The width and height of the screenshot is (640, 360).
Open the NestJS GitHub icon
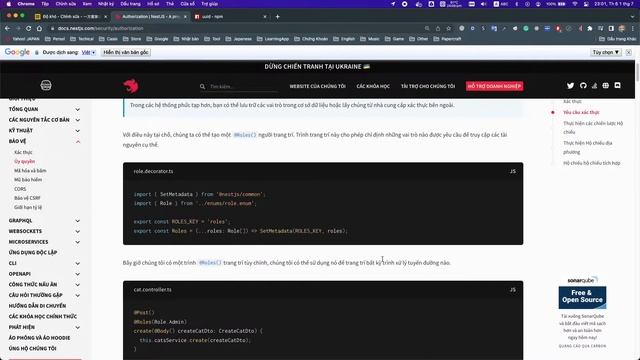pos(583,85)
